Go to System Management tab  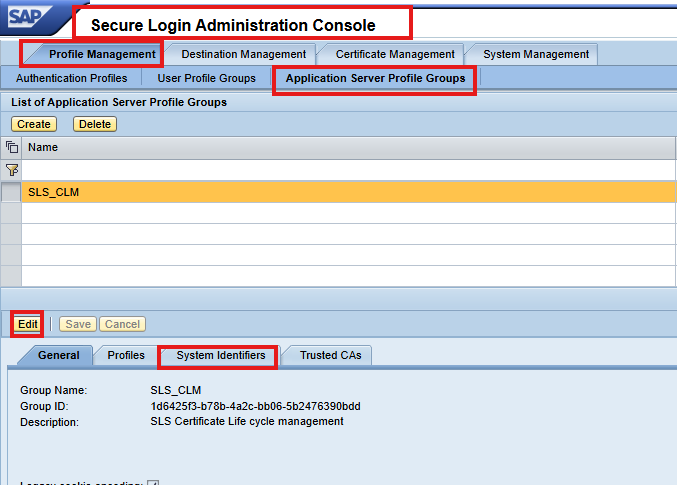535,54
